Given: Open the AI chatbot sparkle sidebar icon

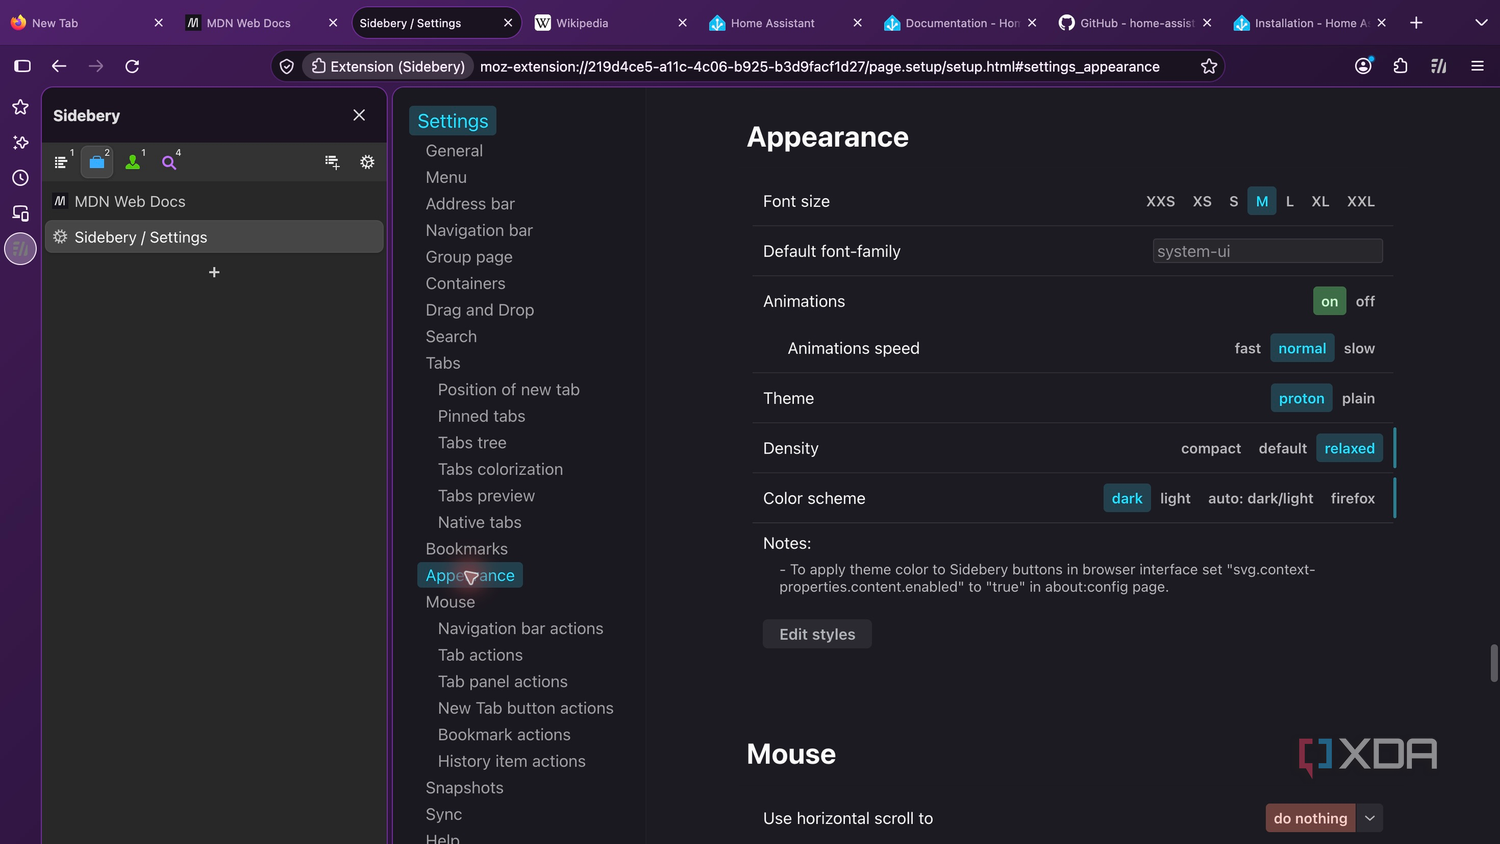Looking at the screenshot, I should click(x=20, y=143).
